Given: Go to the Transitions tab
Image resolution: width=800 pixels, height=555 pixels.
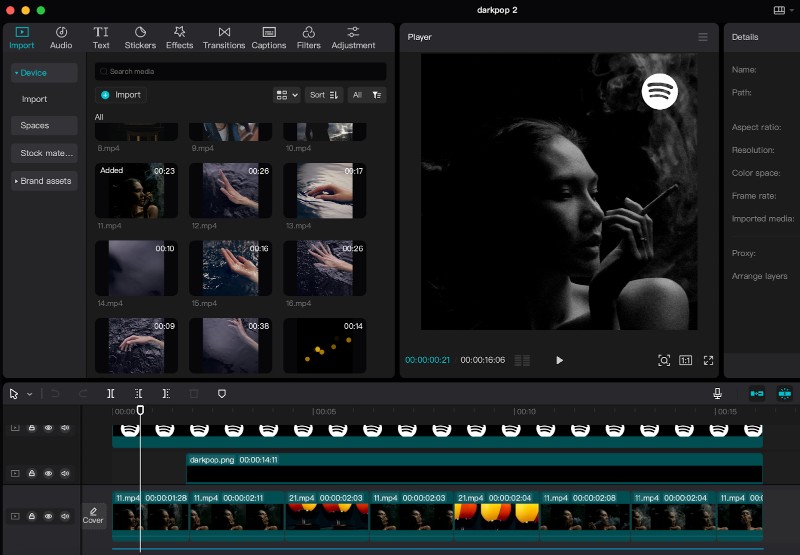Looking at the screenshot, I should tap(224, 38).
